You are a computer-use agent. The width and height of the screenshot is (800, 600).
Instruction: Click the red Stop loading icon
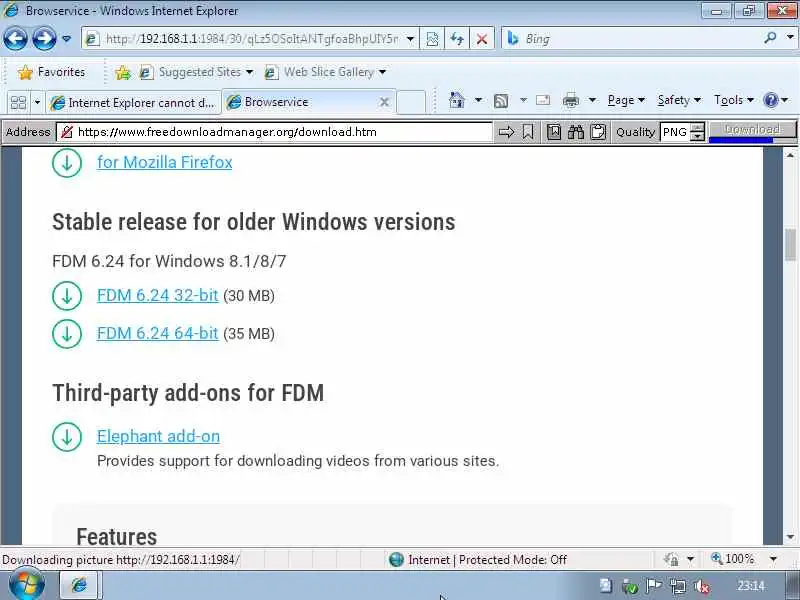[x=482, y=39]
